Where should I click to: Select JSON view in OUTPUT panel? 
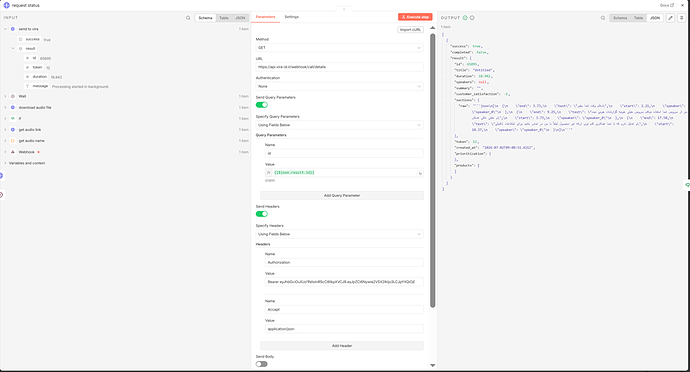tap(655, 18)
